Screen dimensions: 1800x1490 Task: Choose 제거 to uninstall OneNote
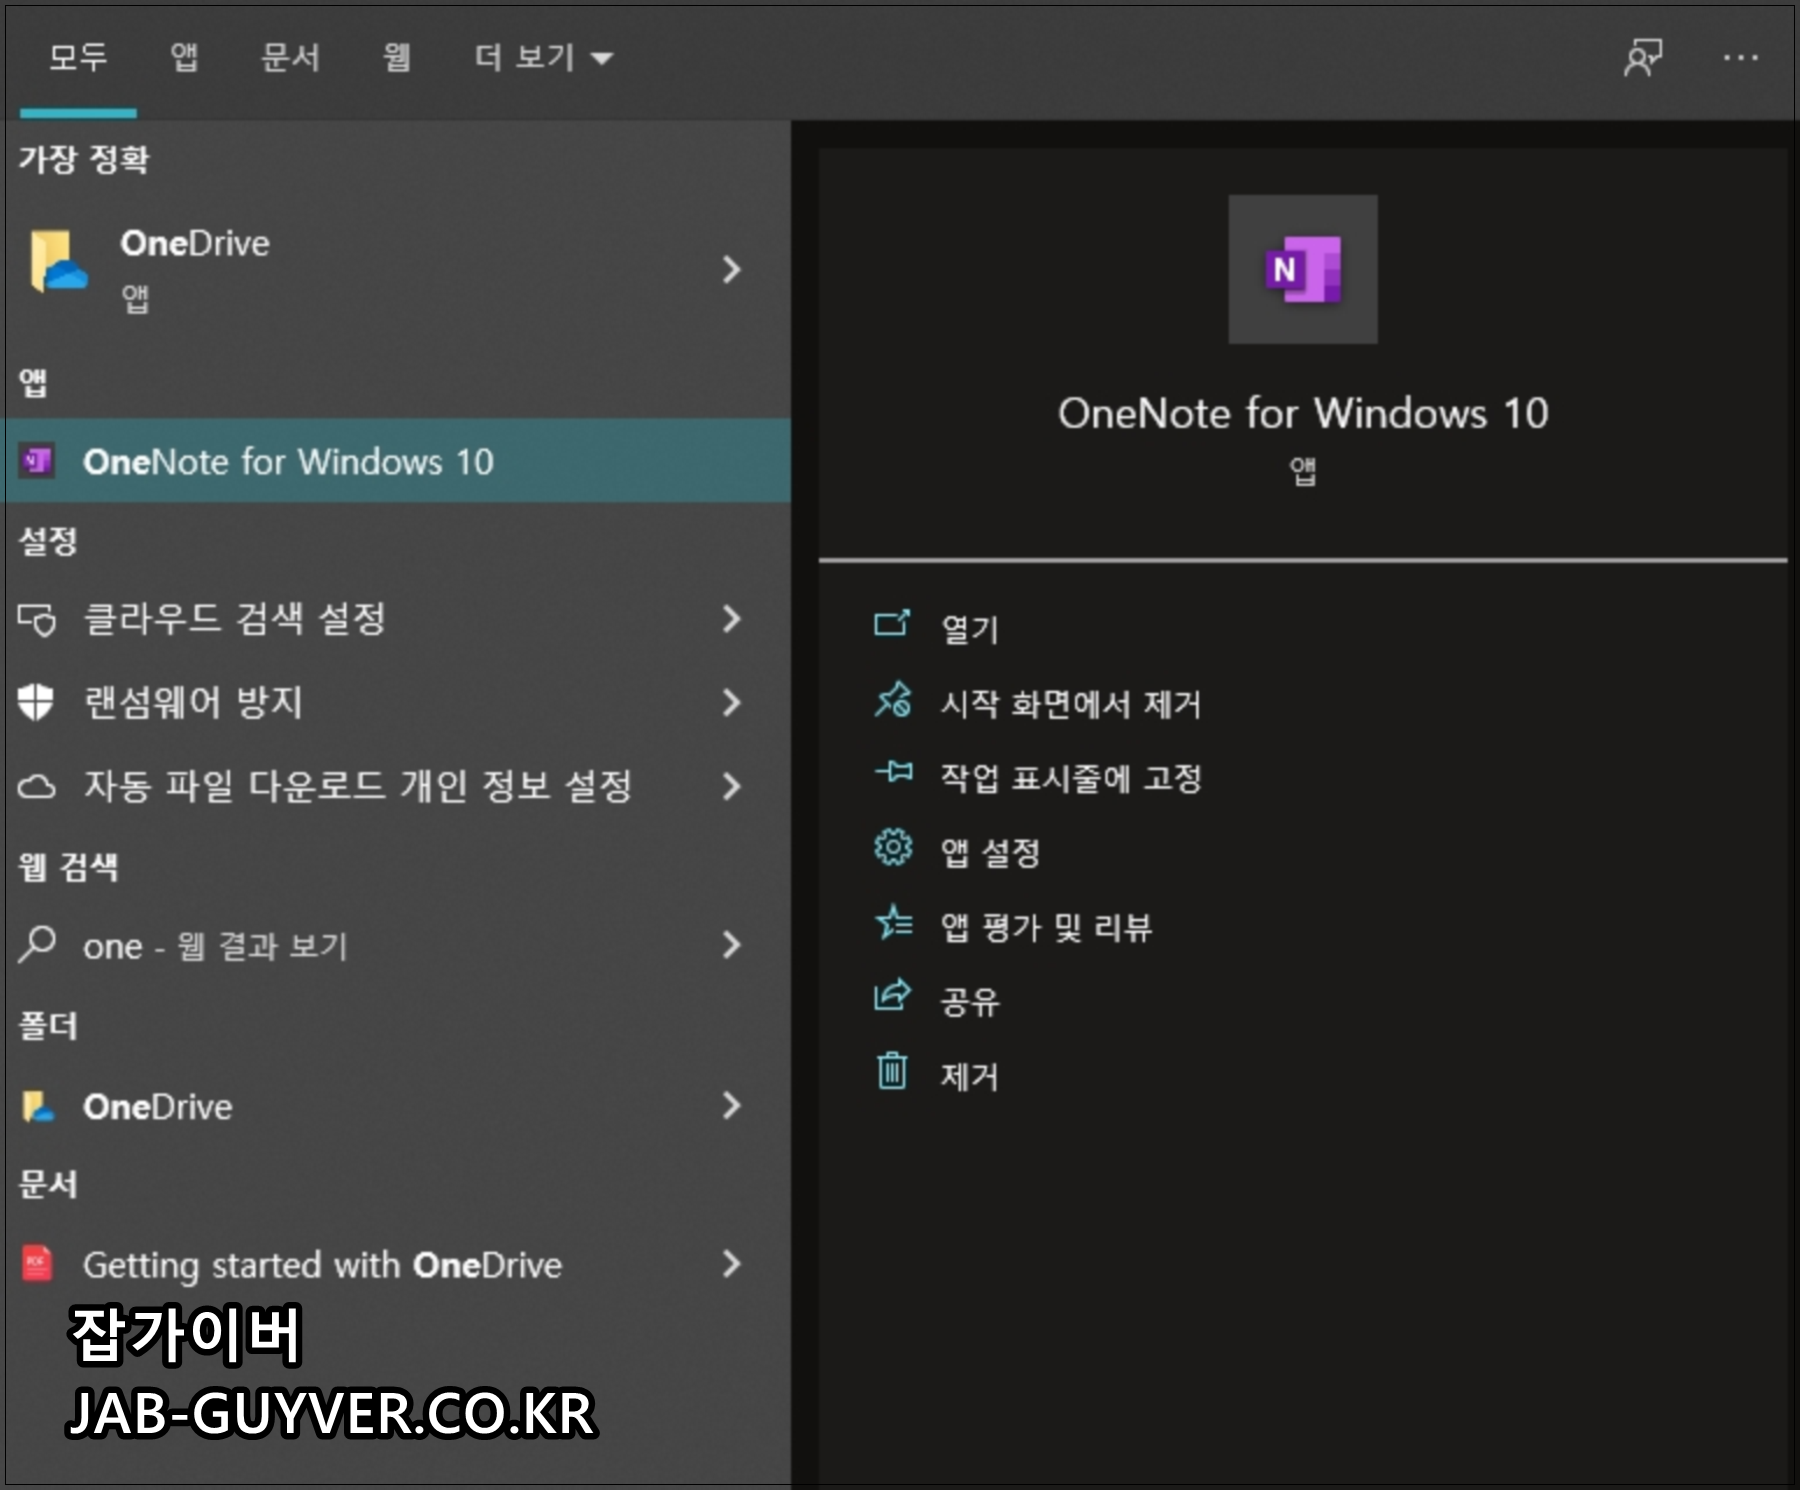[x=970, y=1077]
